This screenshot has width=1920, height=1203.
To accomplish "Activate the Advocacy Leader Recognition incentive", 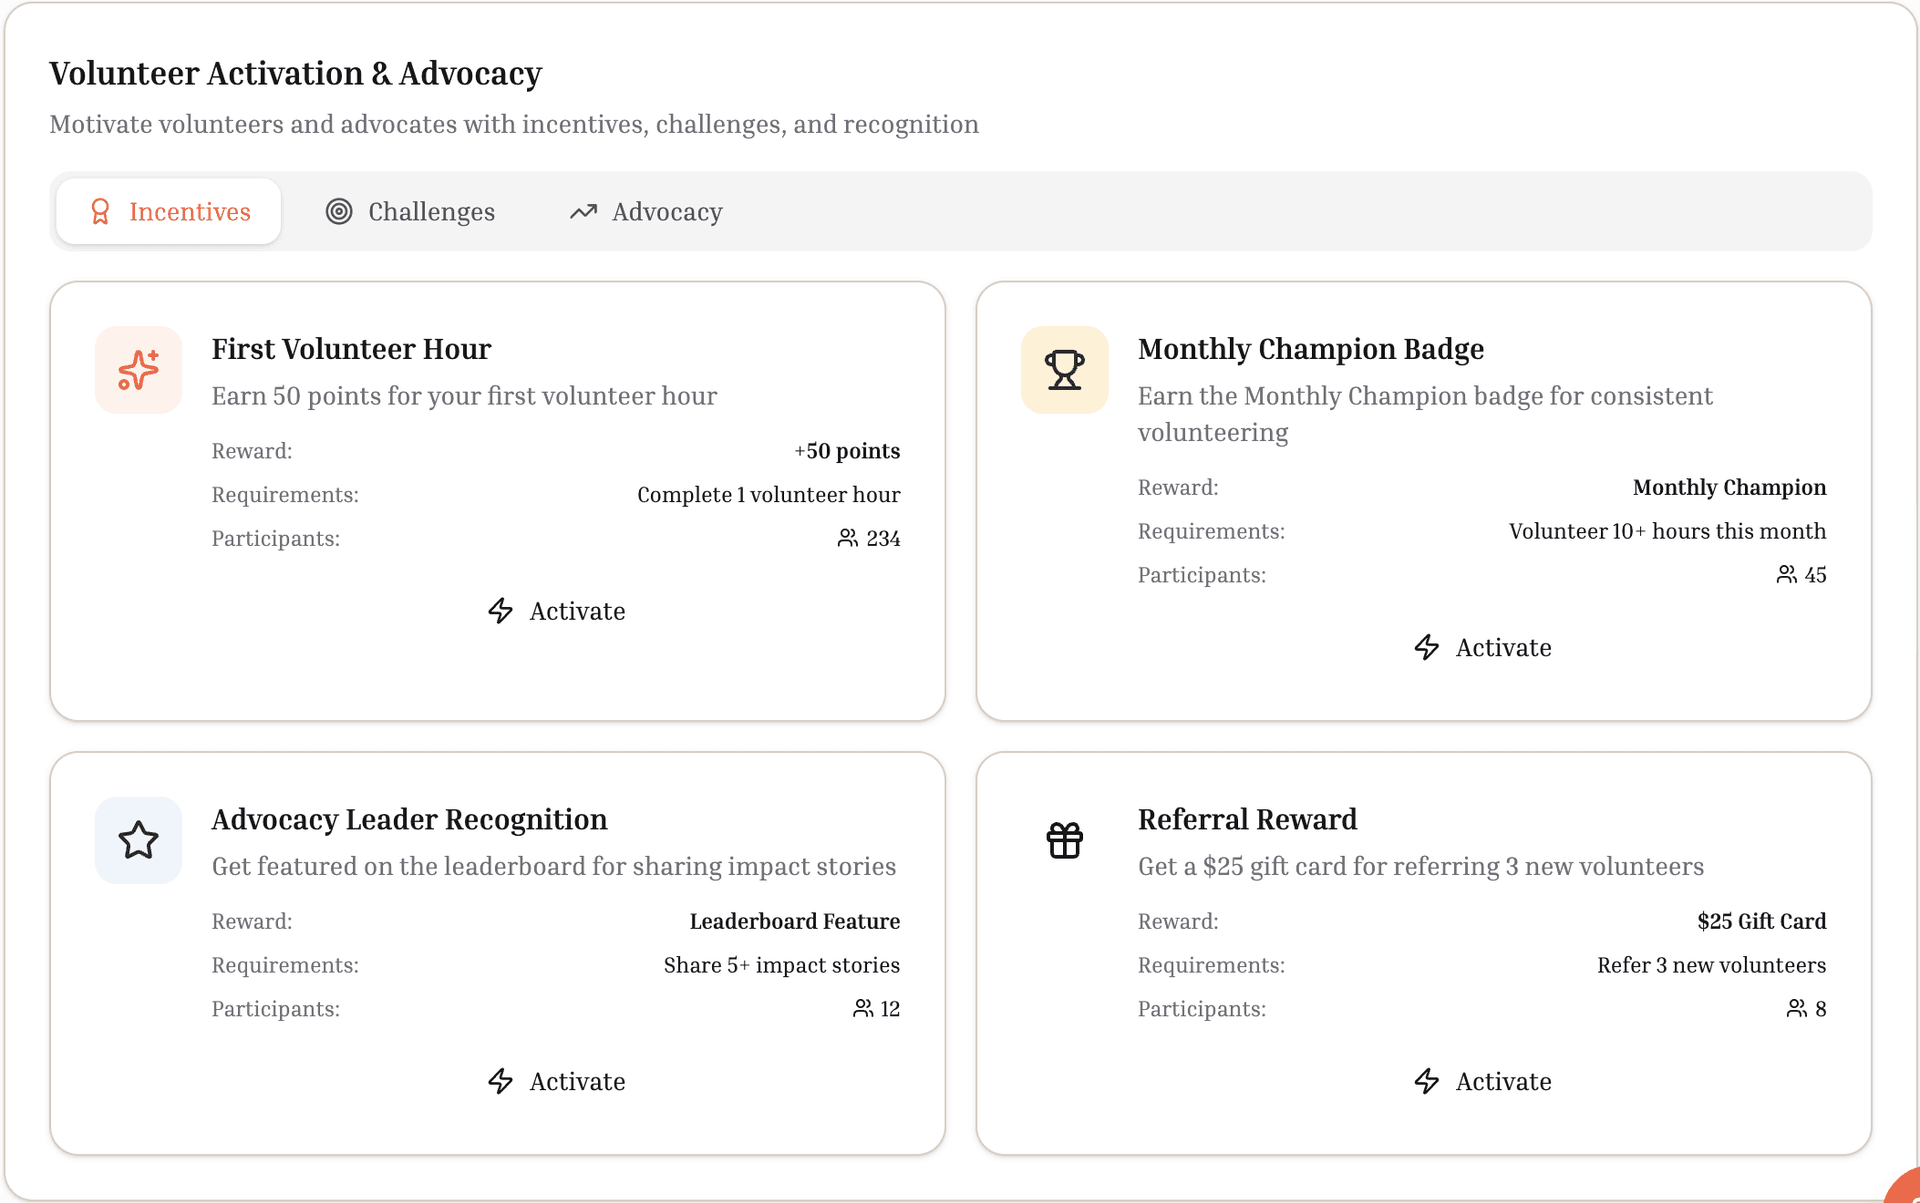I will pyautogui.click(x=556, y=1081).
